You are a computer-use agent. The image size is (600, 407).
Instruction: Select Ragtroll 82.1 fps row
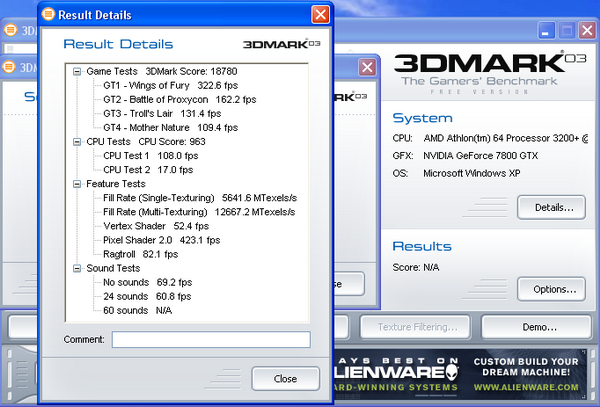(140, 254)
